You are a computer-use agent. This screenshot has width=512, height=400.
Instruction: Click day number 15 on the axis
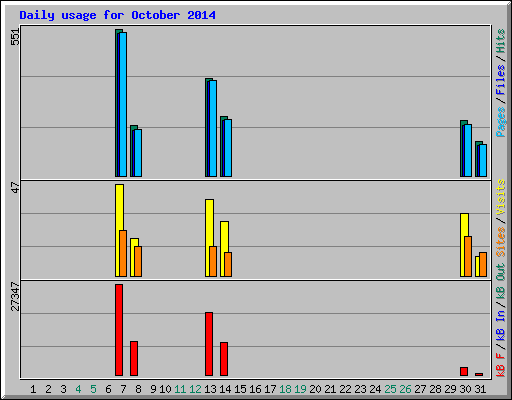coord(240,389)
